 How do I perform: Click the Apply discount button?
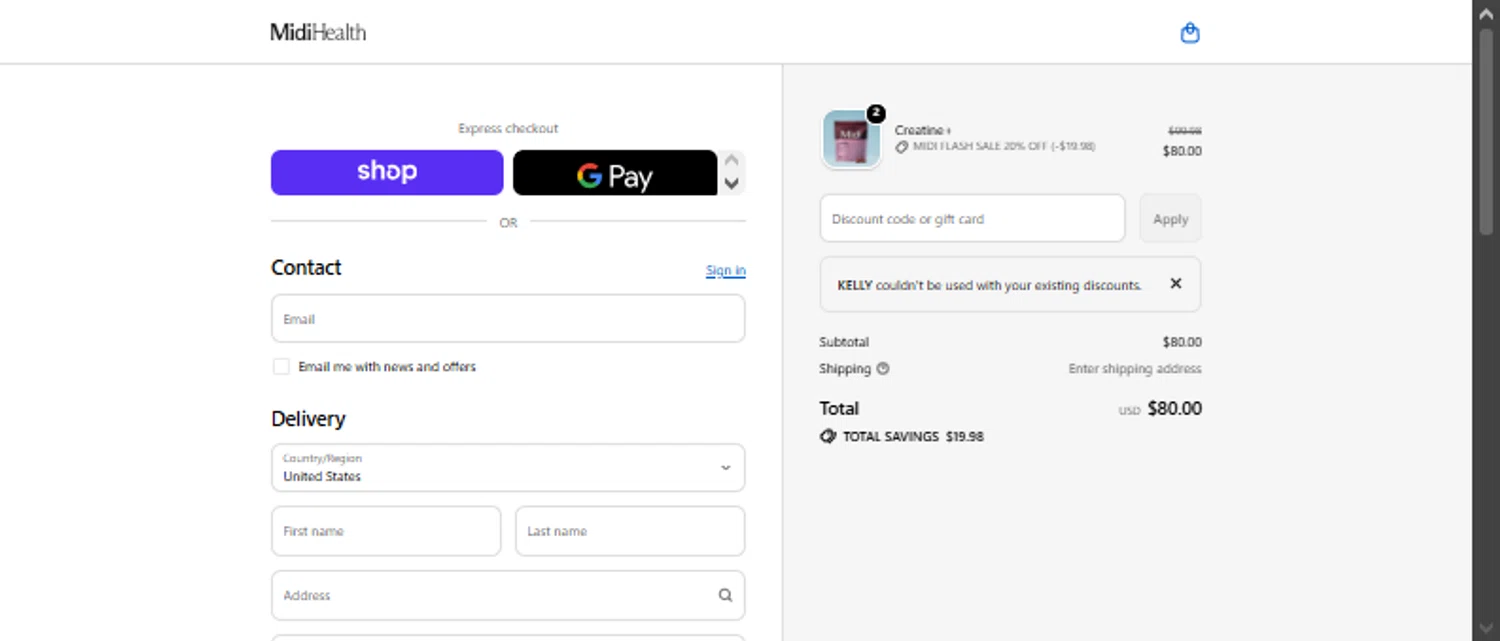(1170, 219)
